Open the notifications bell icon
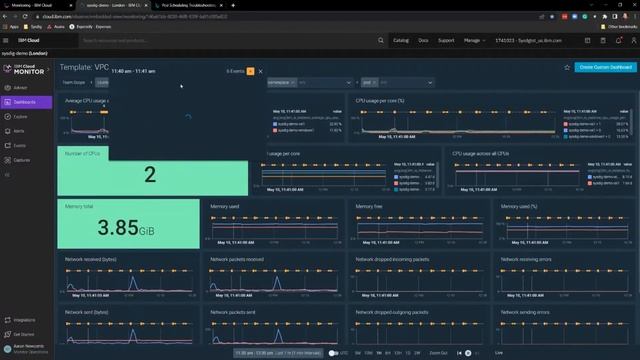The width and height of the screenshot is (640, 360). point(618,40)
